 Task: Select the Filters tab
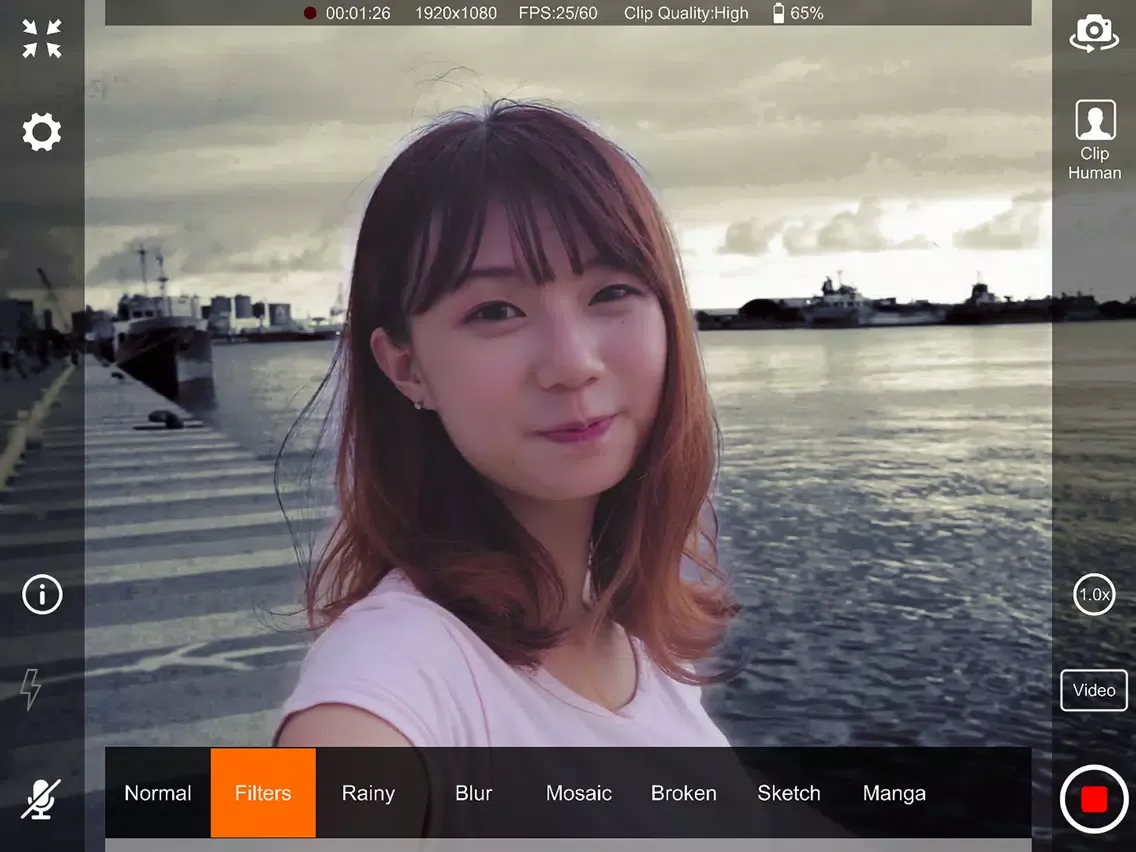[263, 793]
